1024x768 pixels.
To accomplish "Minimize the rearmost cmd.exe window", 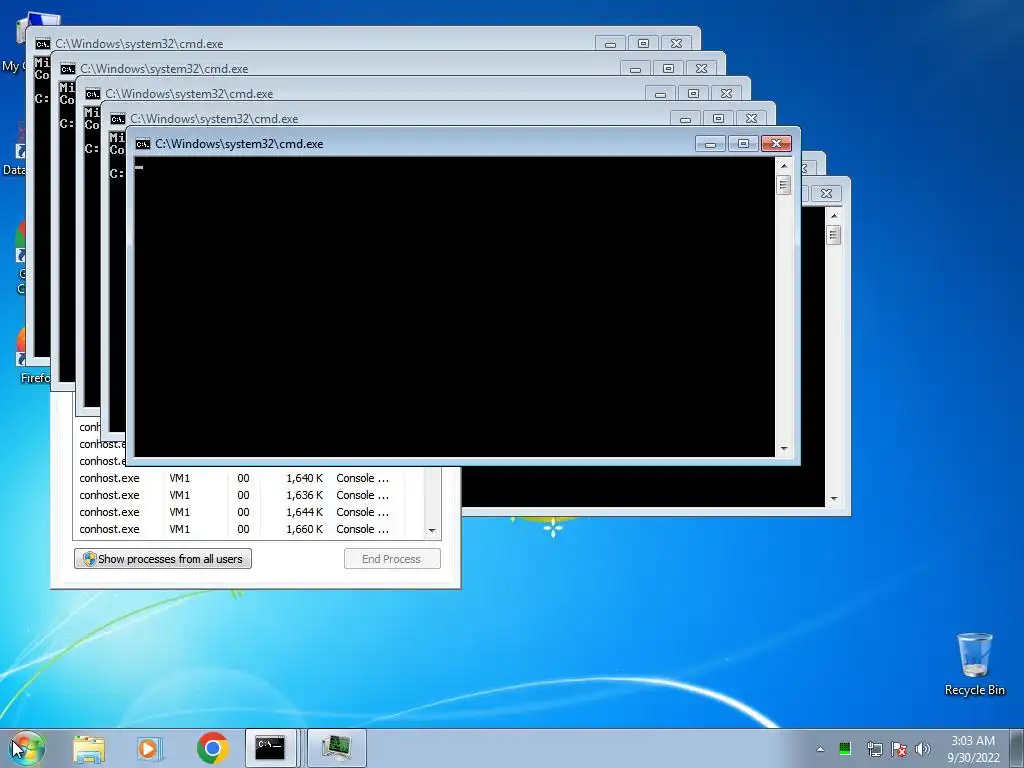I will point(610,44).
